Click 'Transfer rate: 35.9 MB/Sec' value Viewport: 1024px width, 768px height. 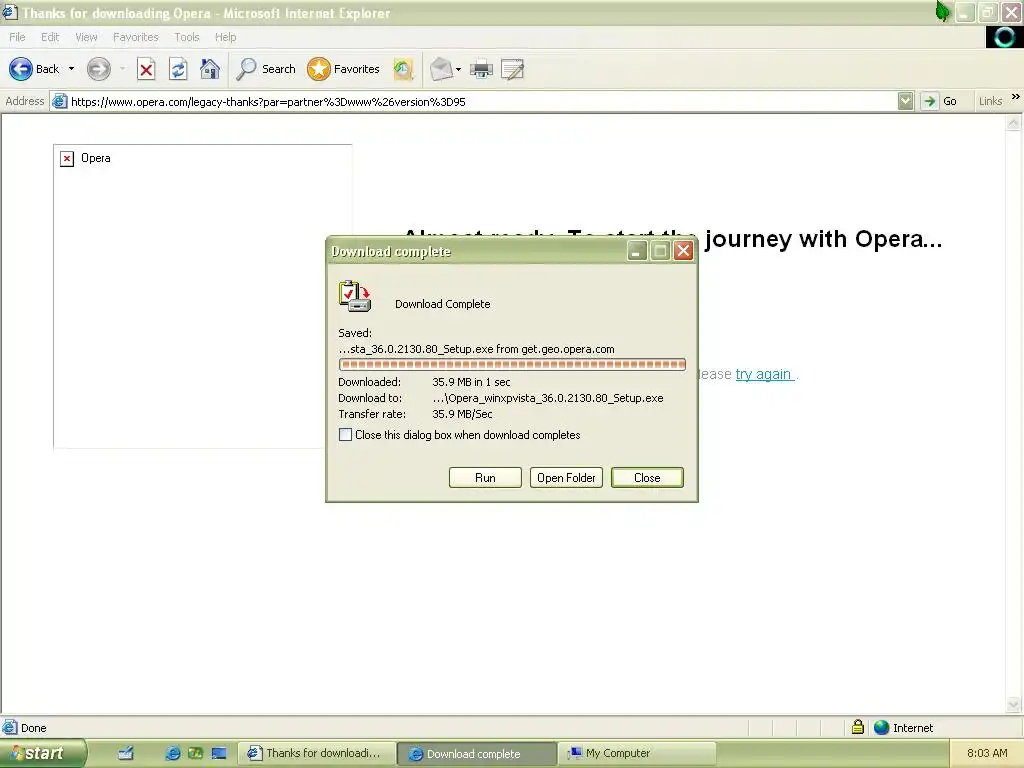pos(462,414)
